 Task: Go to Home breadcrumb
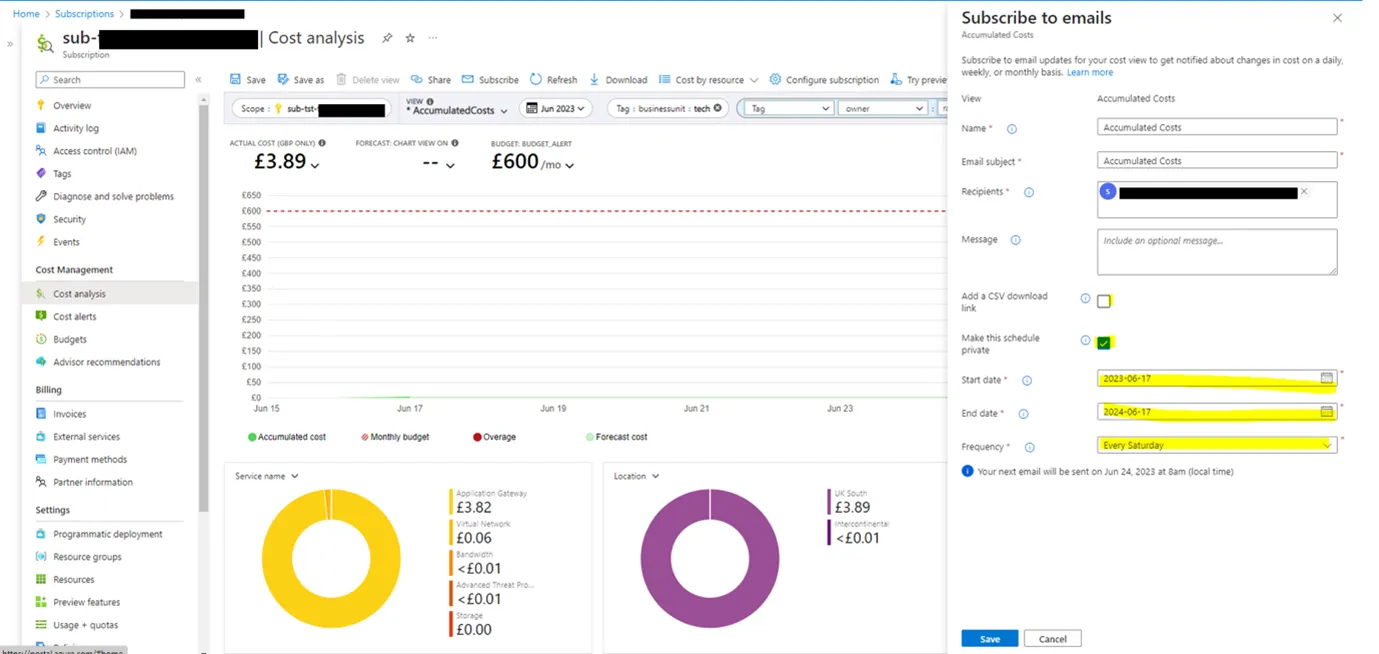tap(26, 14)
